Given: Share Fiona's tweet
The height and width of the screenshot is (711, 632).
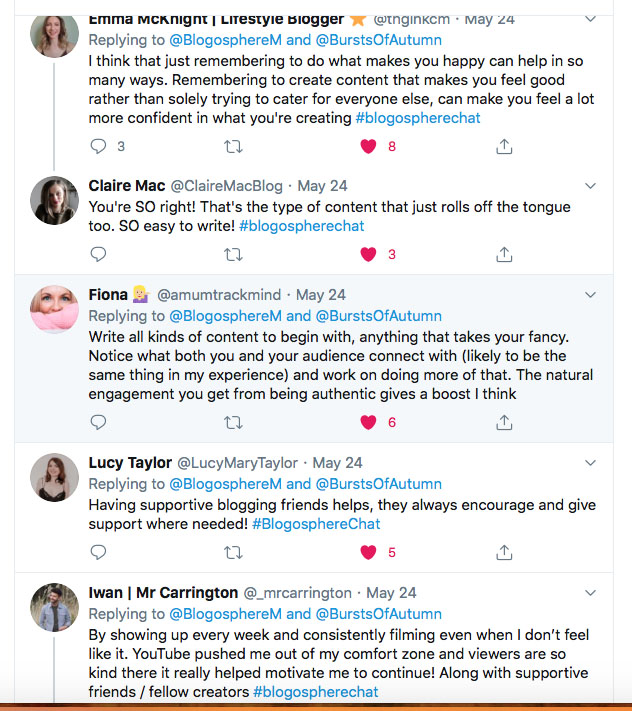Looking at the screenshot, I should (504, 422).
